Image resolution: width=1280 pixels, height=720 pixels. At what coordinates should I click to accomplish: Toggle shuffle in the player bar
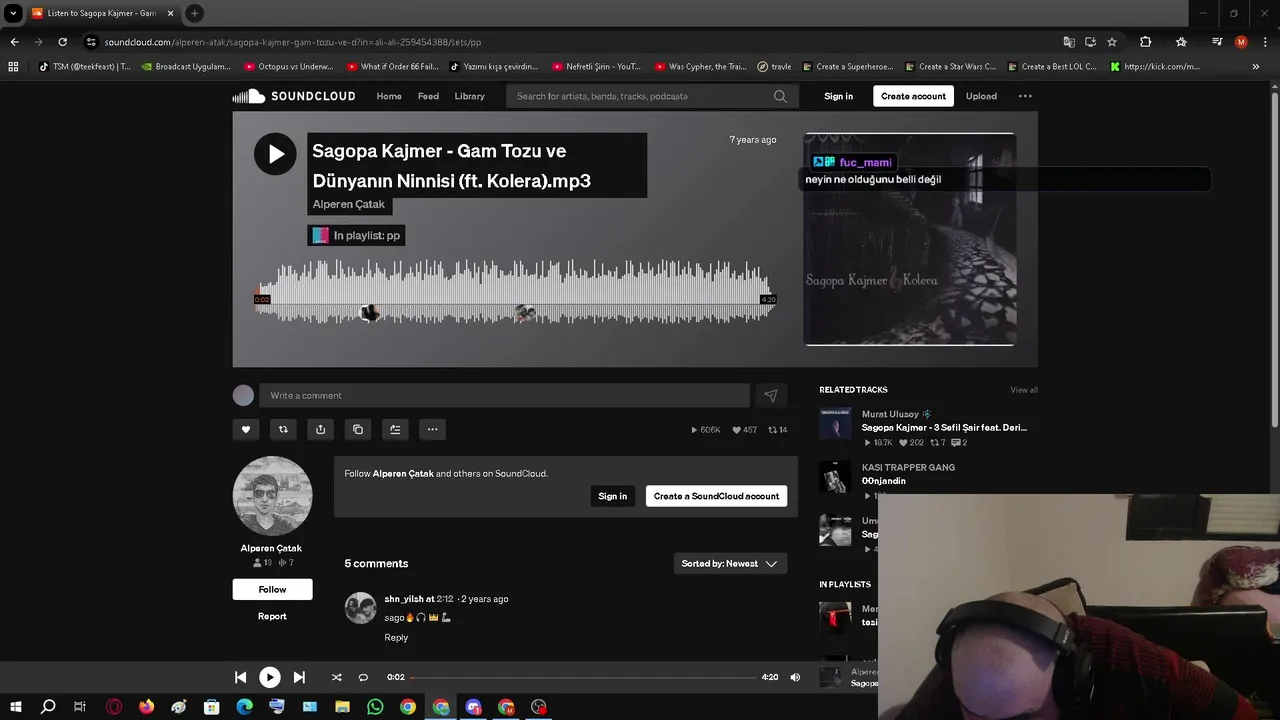(x=336, y=677)
